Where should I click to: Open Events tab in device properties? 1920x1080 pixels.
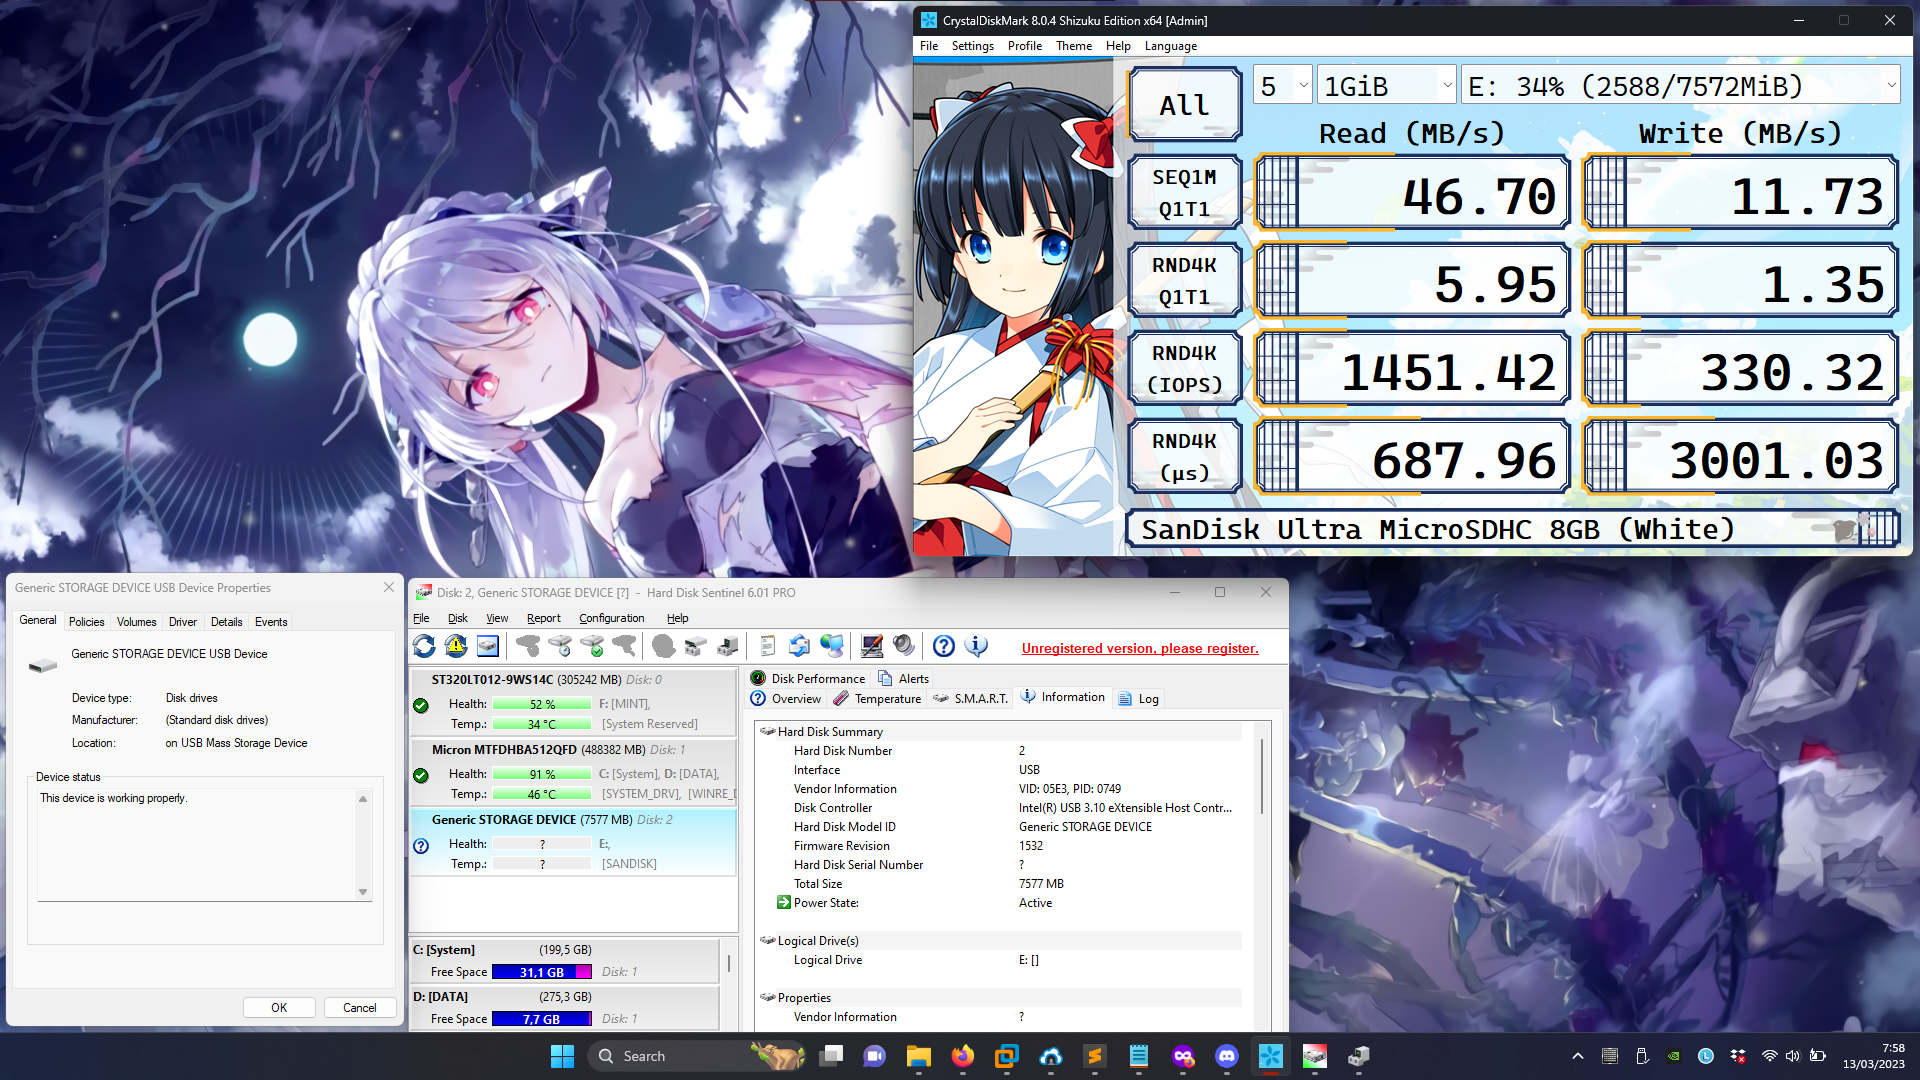tap(270, 622)
